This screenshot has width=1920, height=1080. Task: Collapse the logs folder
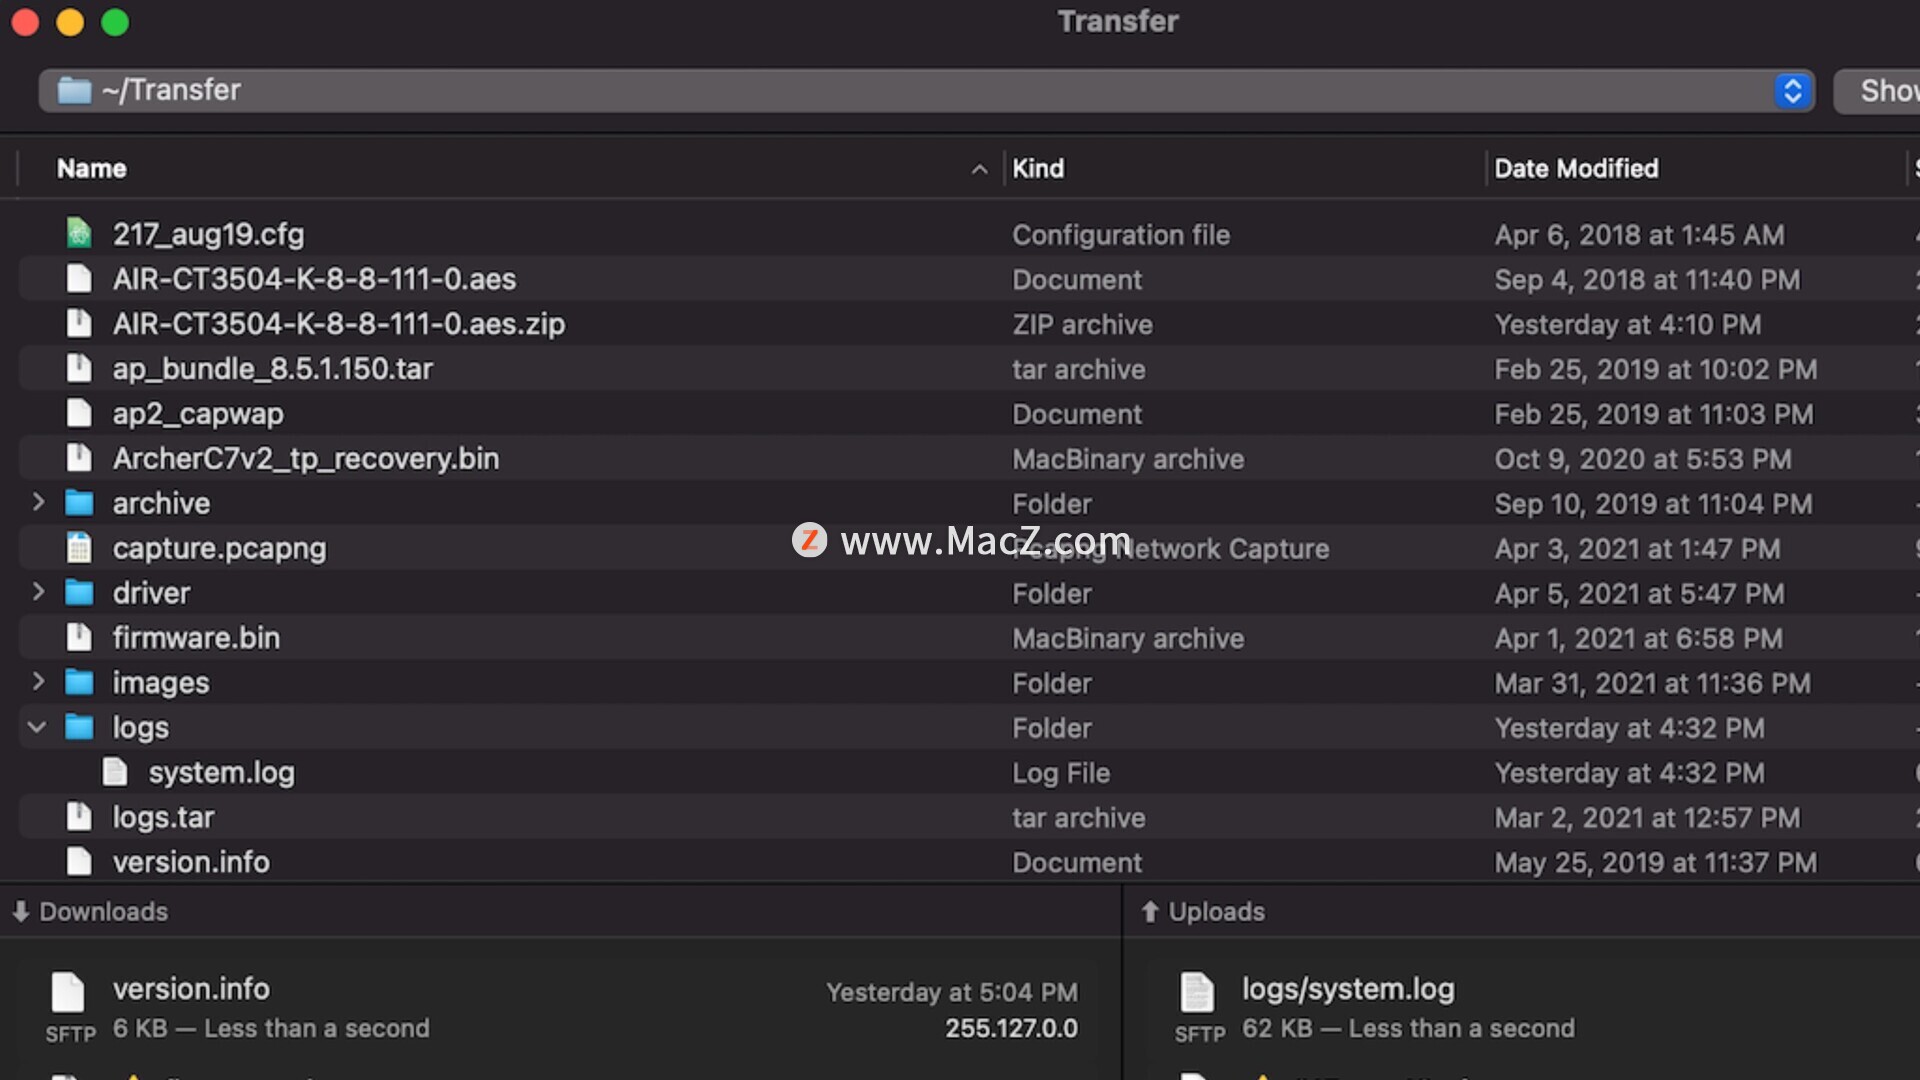[37, 727]
